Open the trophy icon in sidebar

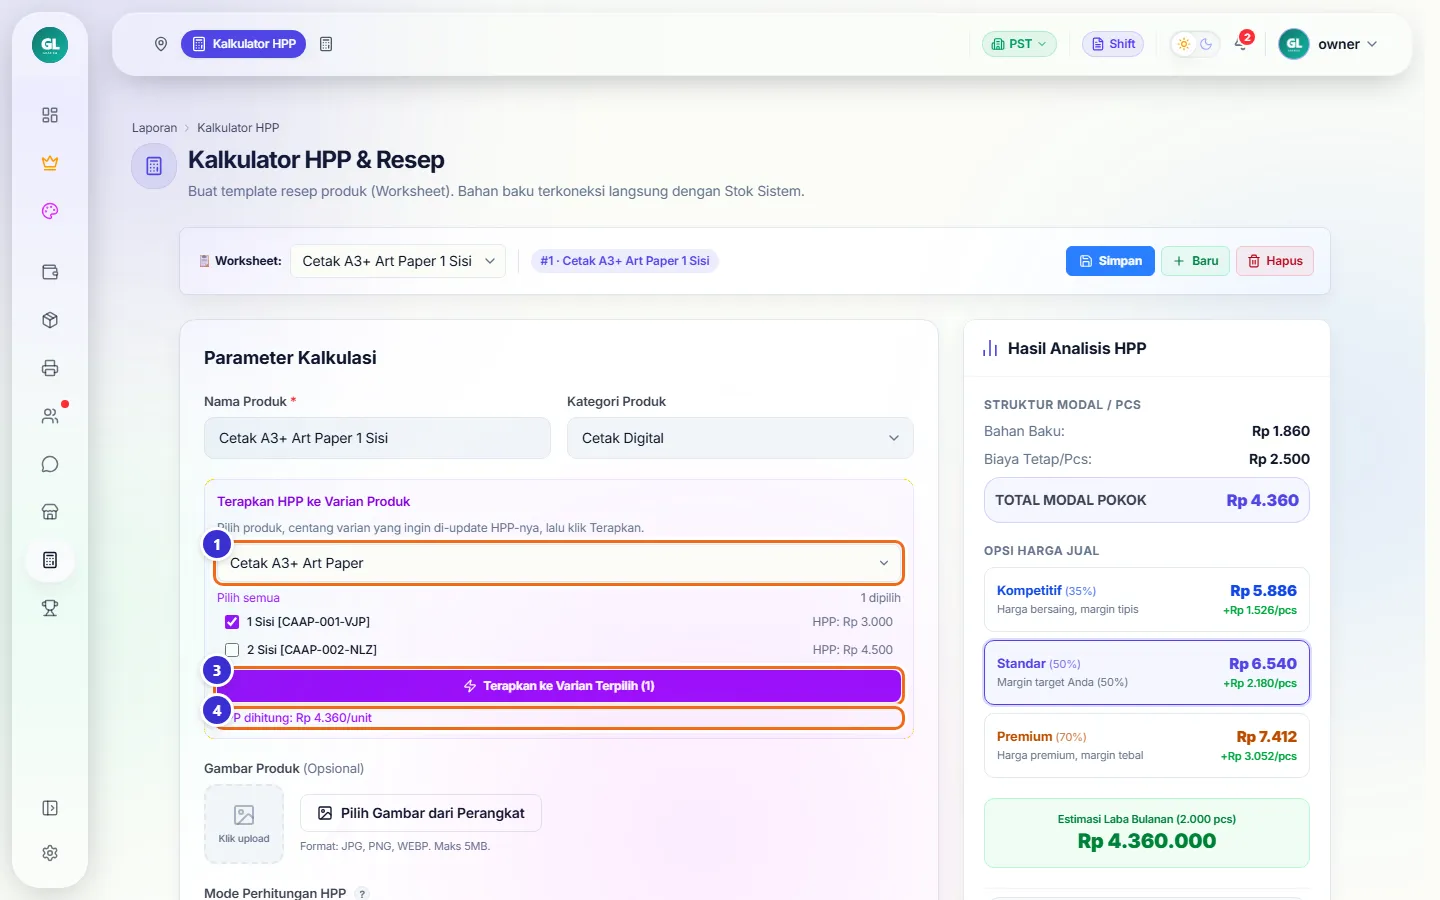[x=50, y=608]
